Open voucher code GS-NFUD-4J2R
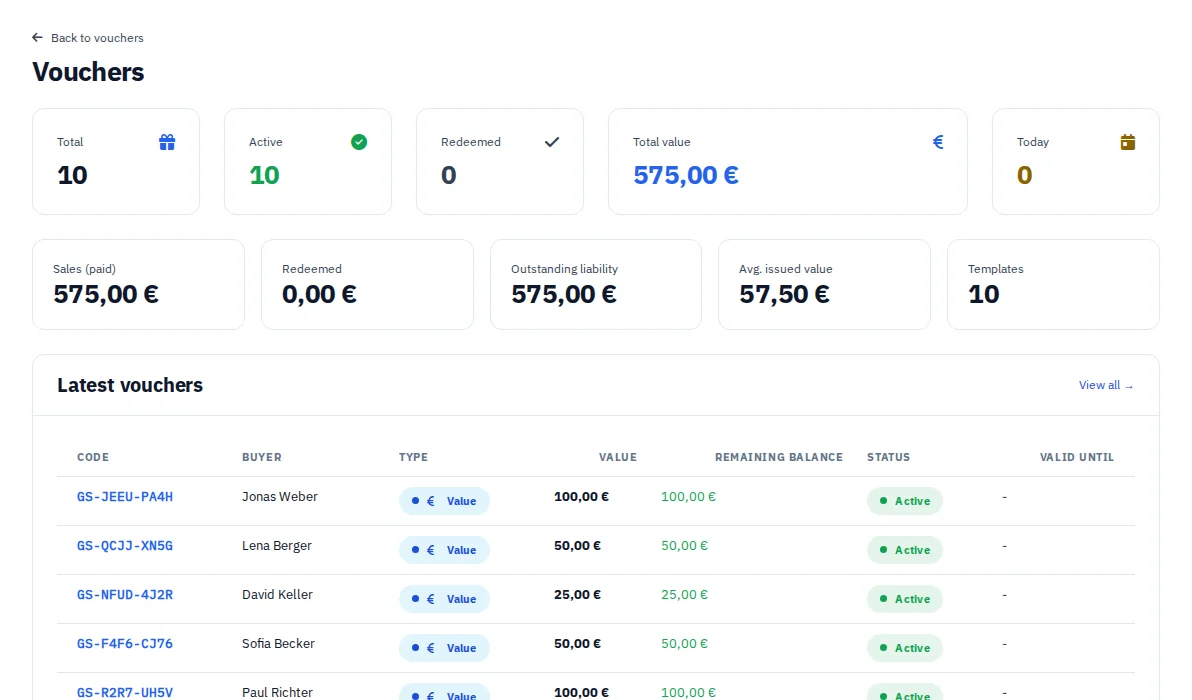The height and width of the screenshot is (700, 1192). pyautogui.click(x=125, y=594)
